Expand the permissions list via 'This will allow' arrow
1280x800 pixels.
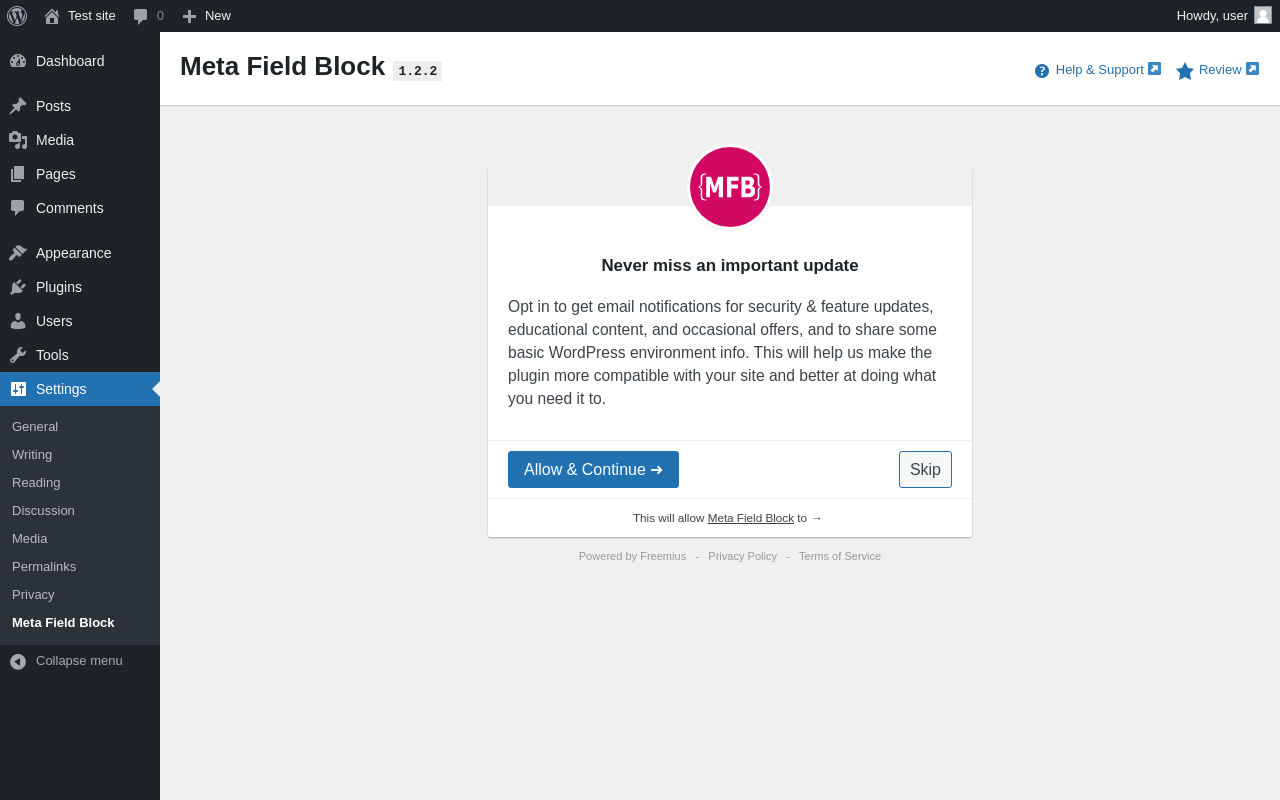click(816, 518)
